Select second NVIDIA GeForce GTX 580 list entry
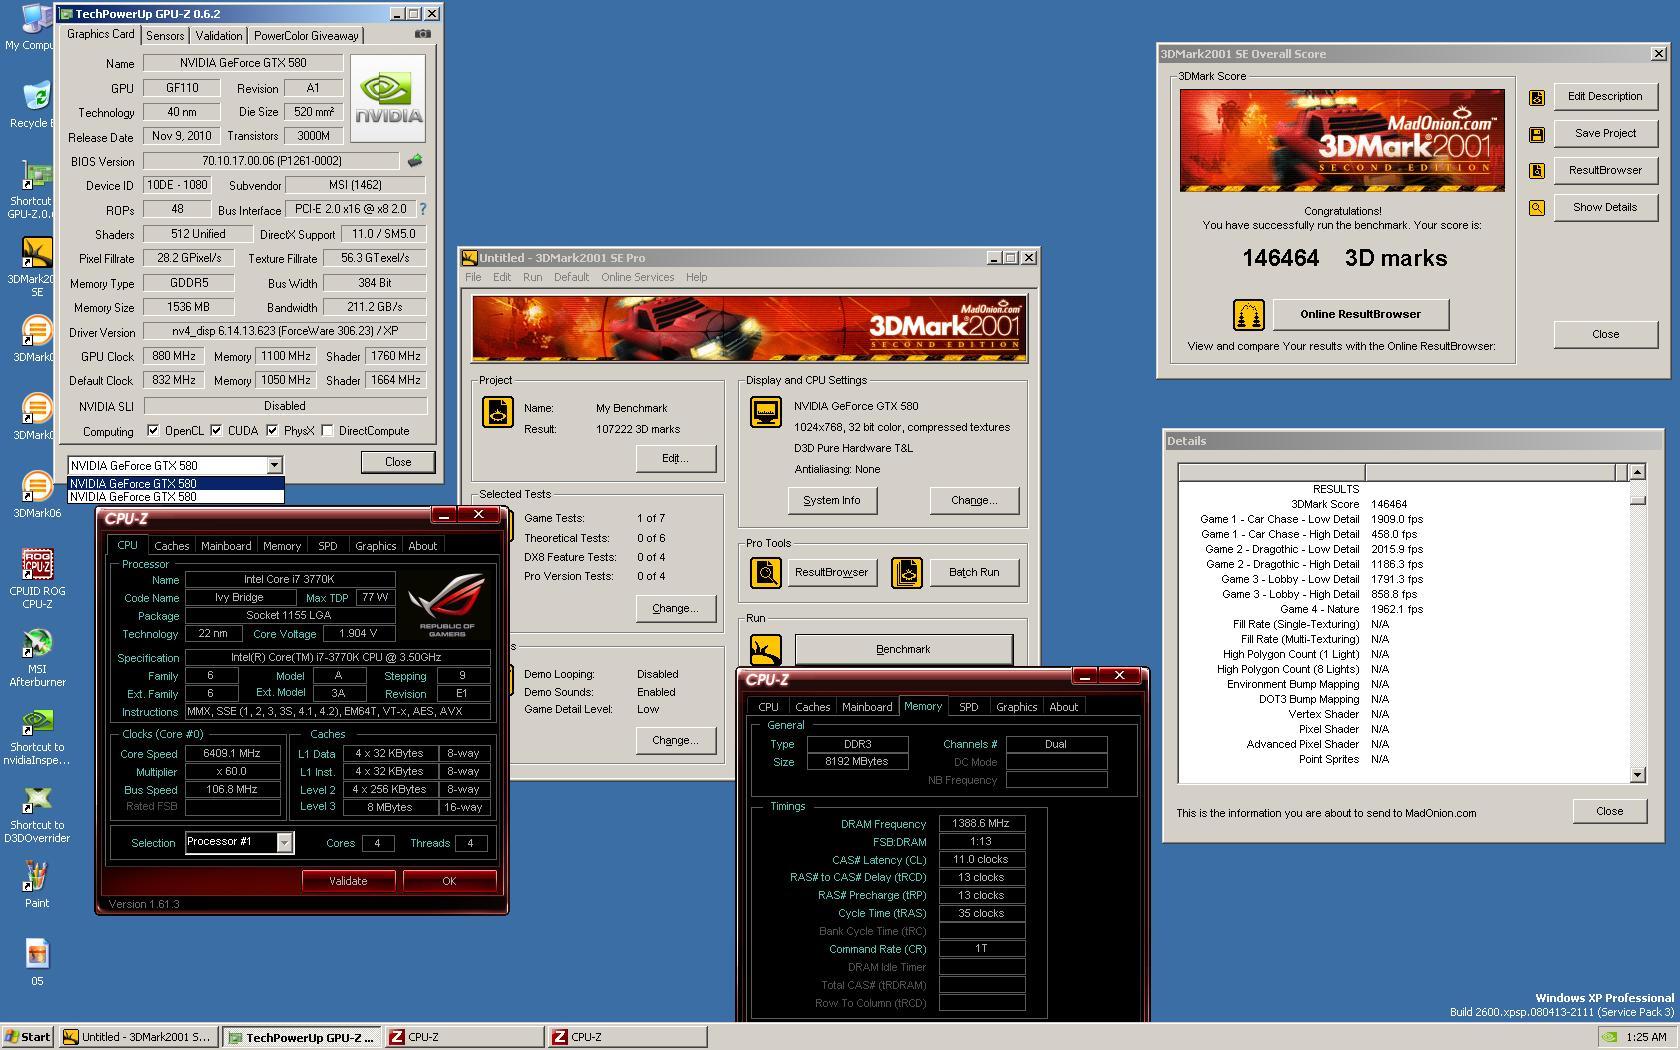This screenshot has height=1050, width=1680. tap(176, 497)
